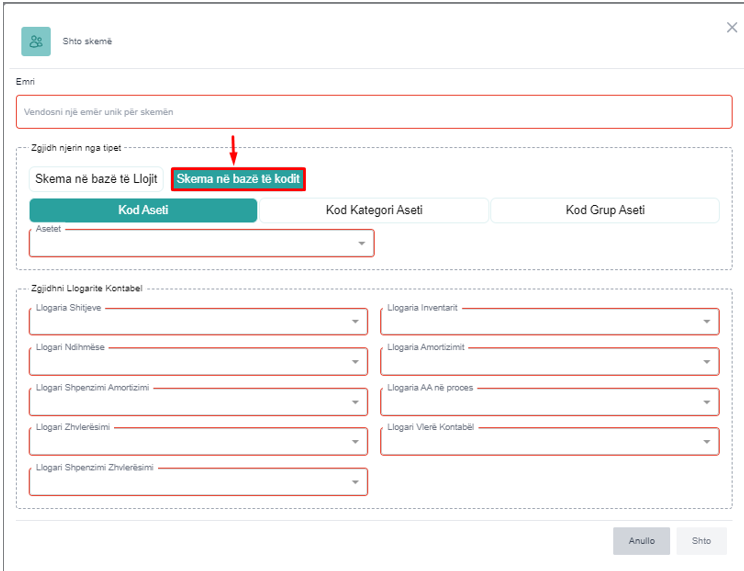Click the Emri name input field
744x571 pixels.
coord(374,112)
